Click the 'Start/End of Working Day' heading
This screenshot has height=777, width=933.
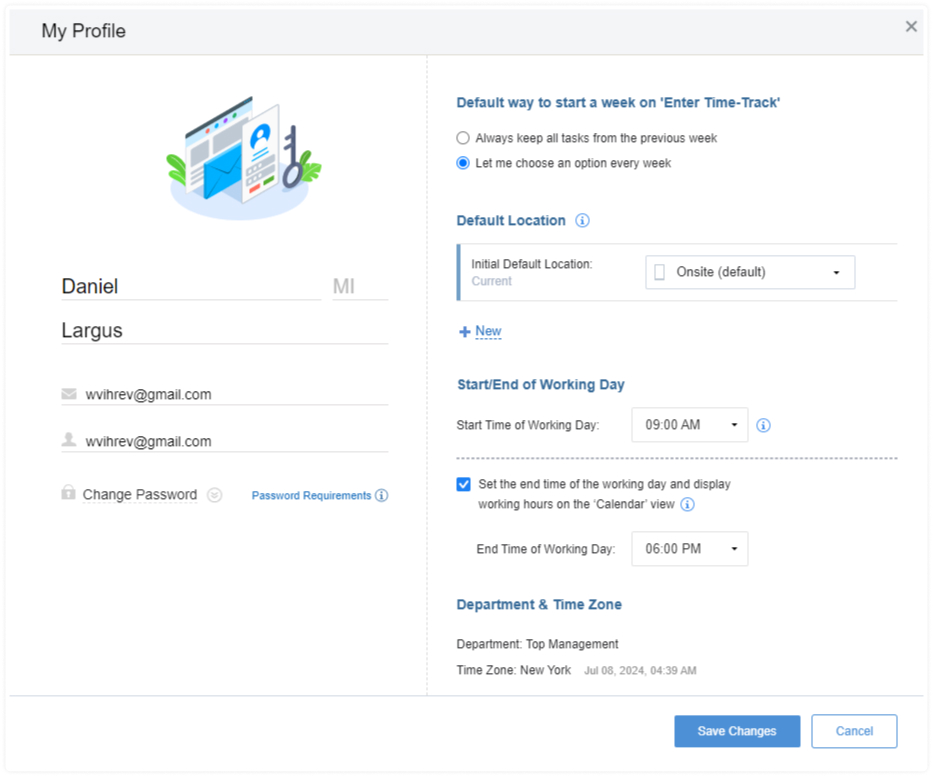pos(541,385)
